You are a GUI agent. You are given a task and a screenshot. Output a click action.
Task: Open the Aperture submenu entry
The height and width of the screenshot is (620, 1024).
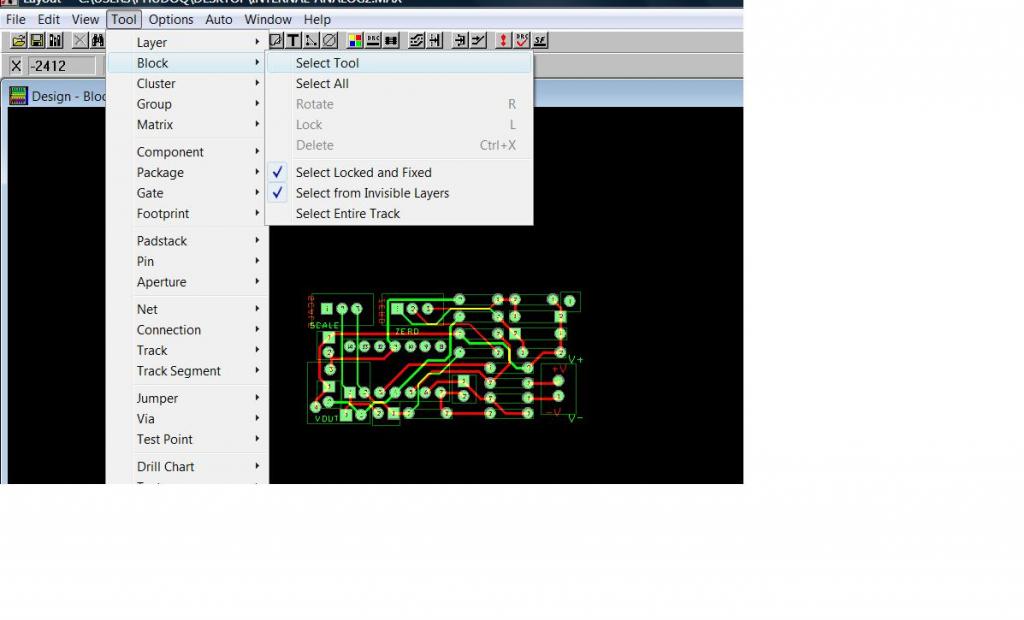tap(187, 282)
